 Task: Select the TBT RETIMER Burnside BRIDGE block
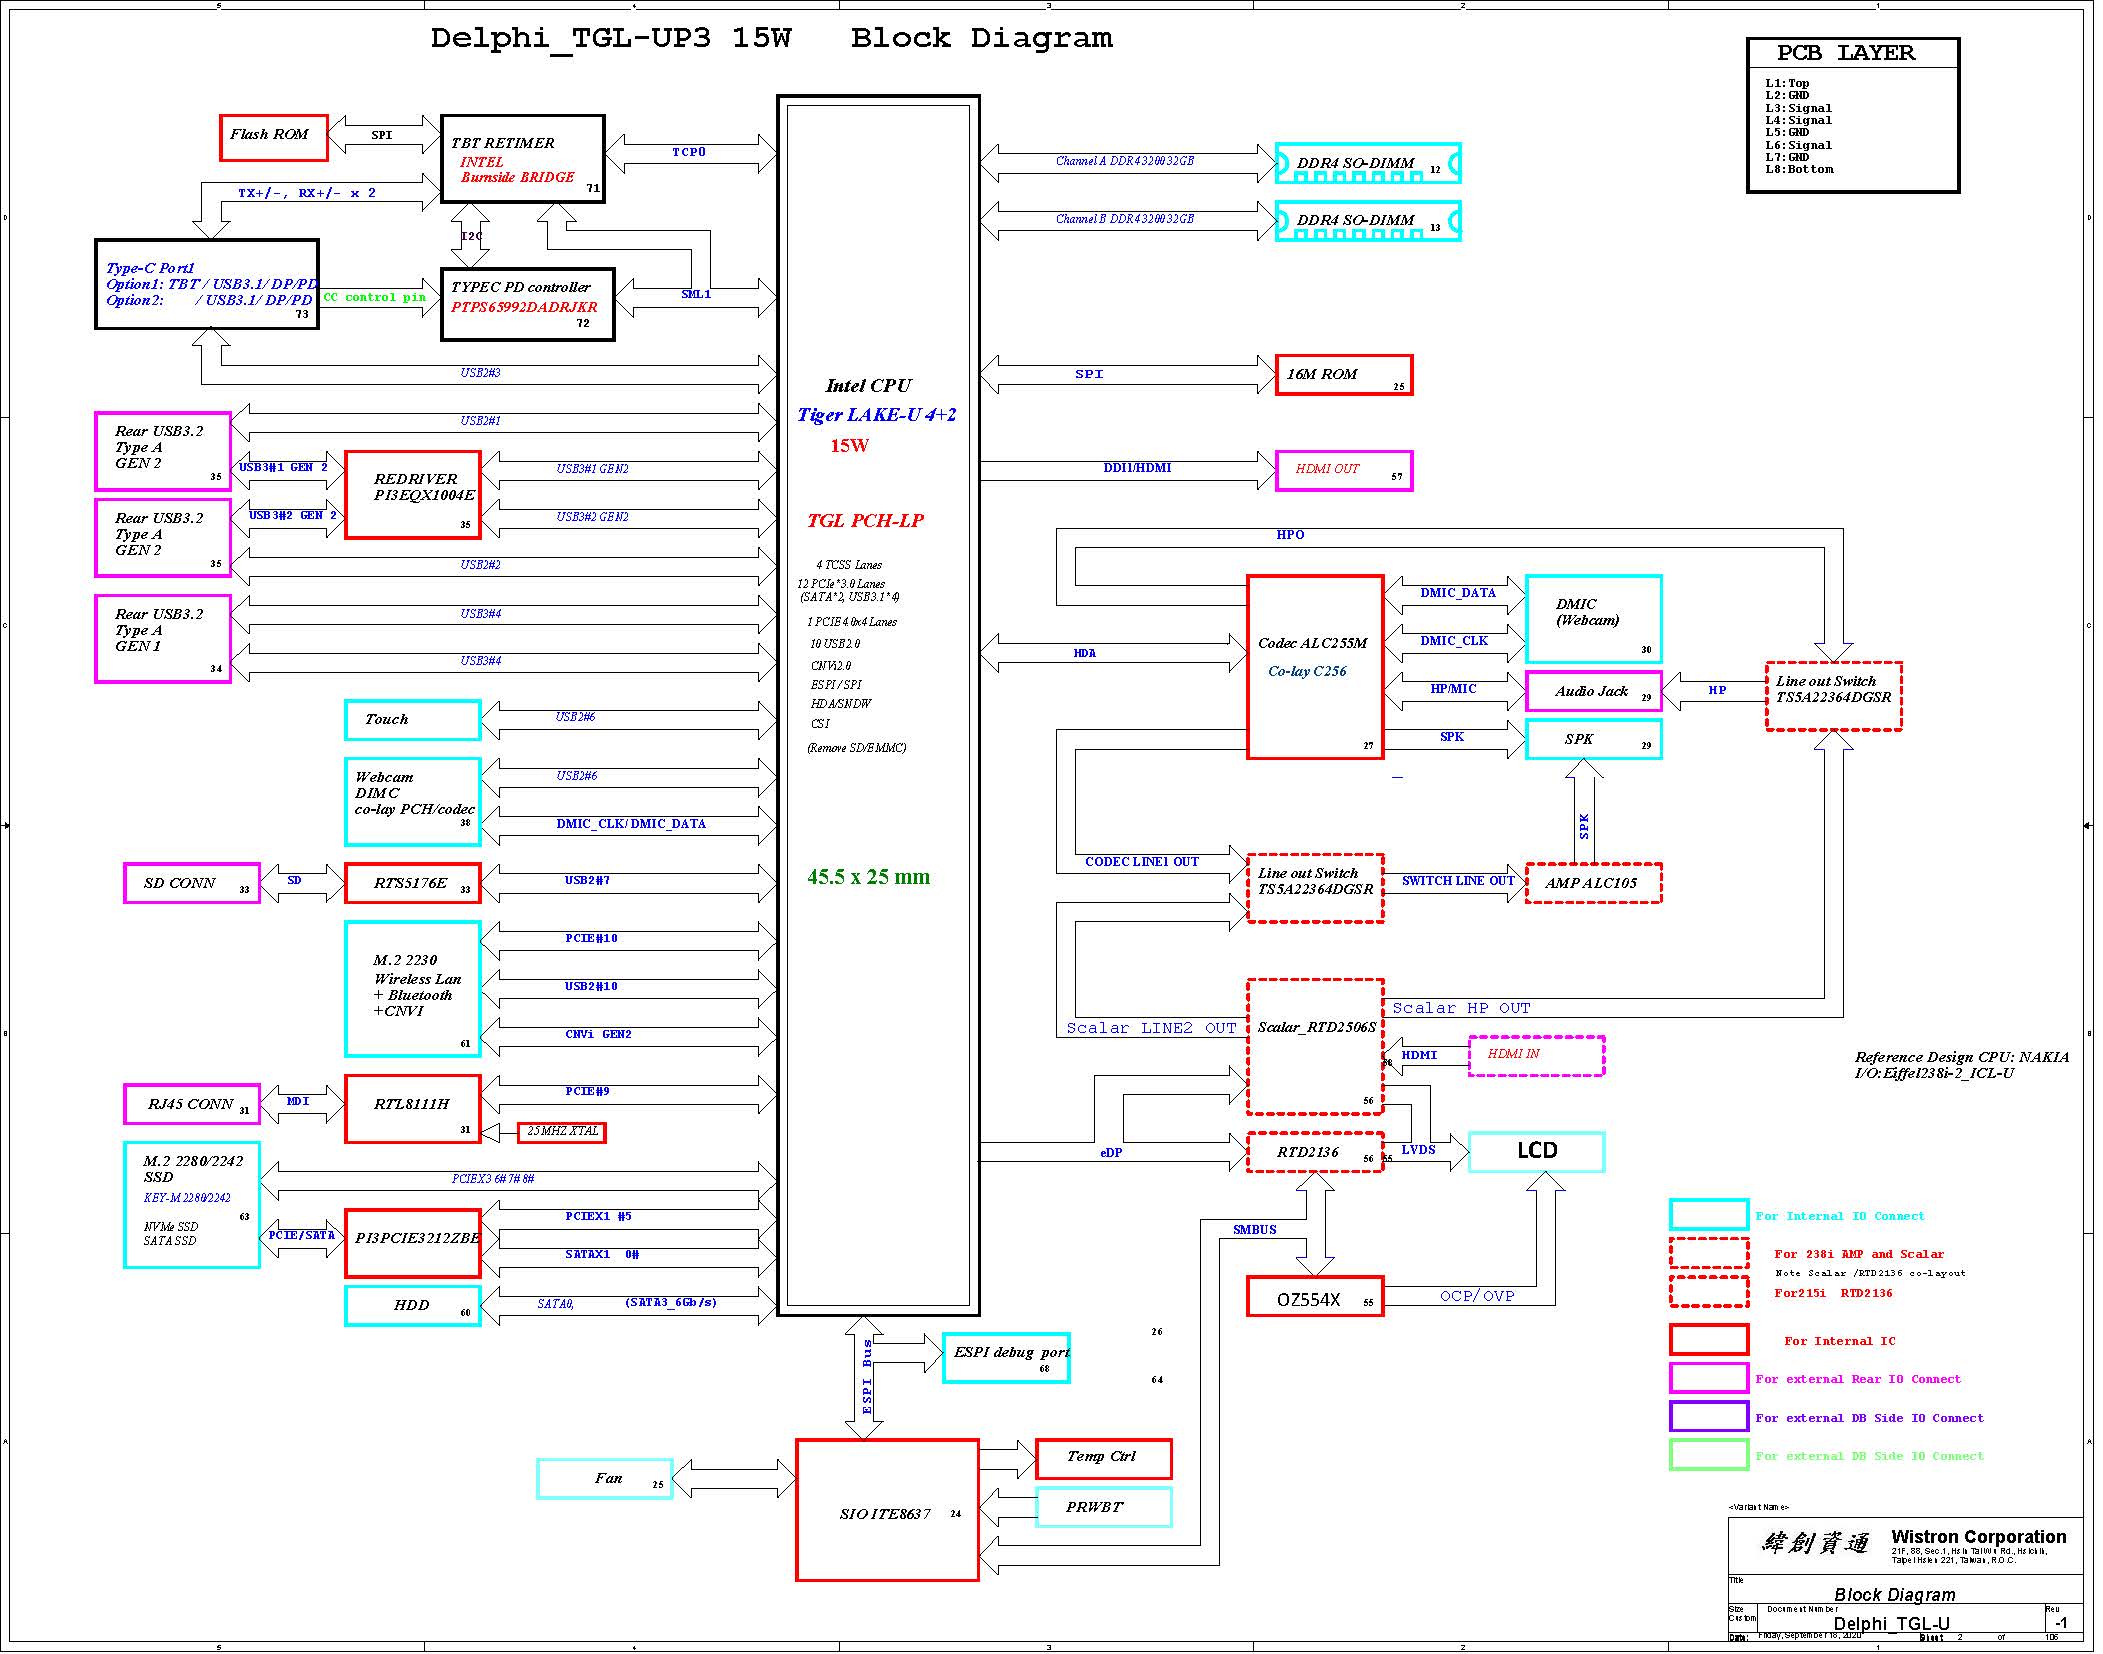tap(523, 159)
